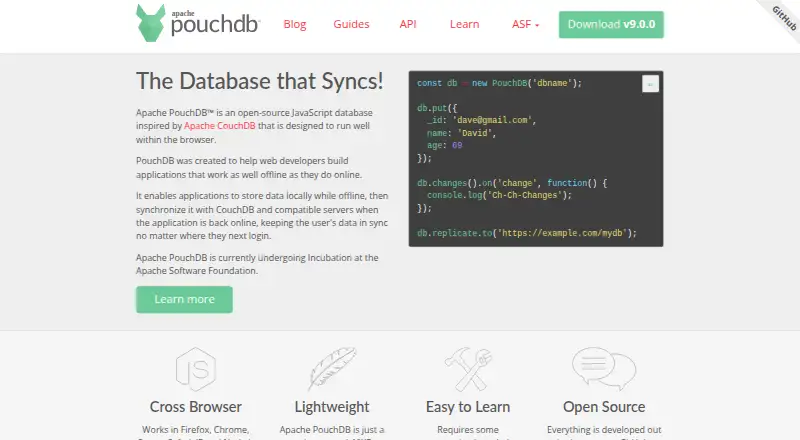
Task: Expand the ASF dropdown menu
Action: point(526,24)
